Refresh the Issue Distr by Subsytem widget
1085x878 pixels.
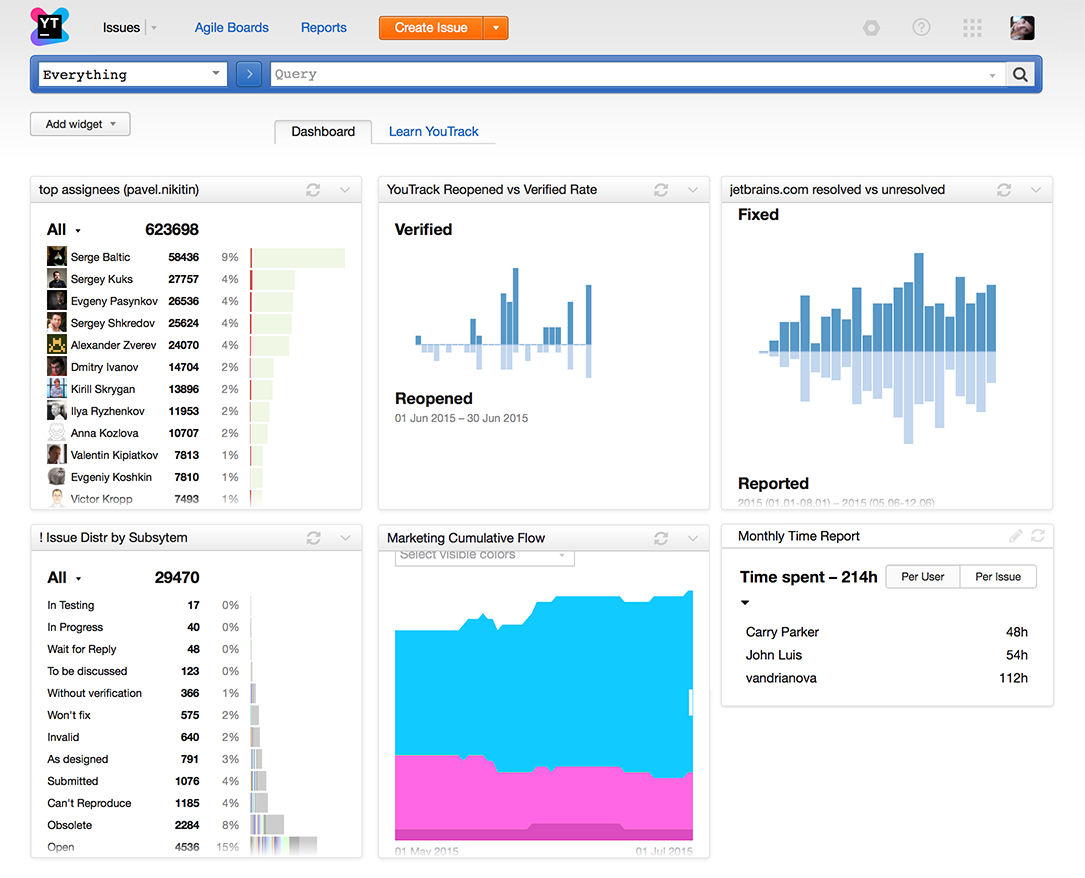313,538
